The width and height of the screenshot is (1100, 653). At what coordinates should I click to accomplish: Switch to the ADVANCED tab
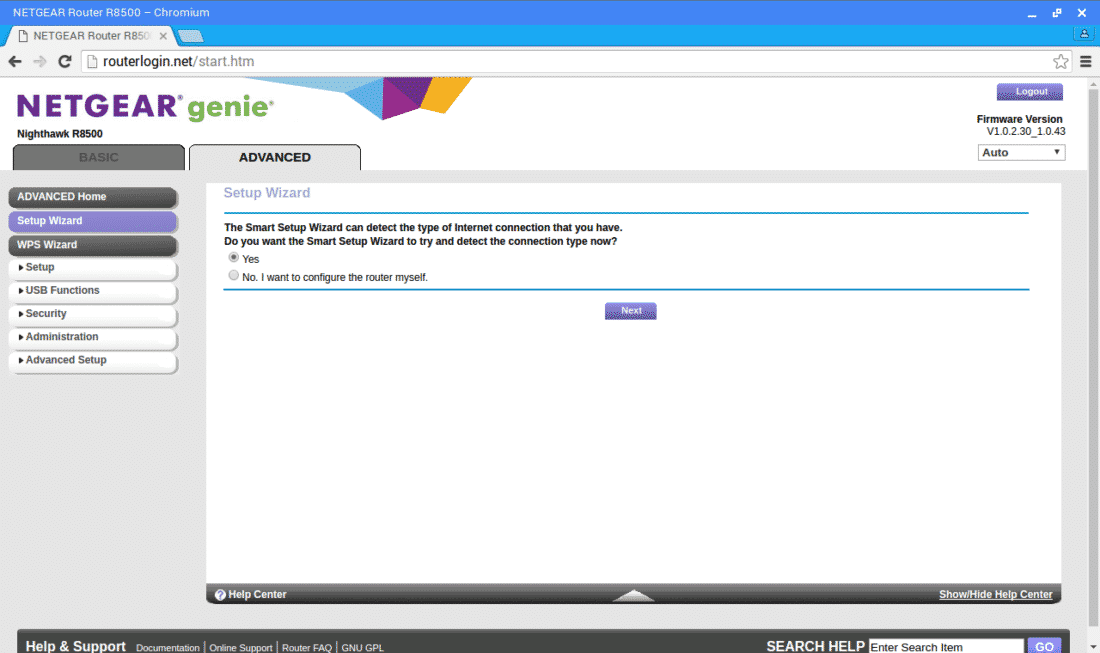click(x=275, y=157)
